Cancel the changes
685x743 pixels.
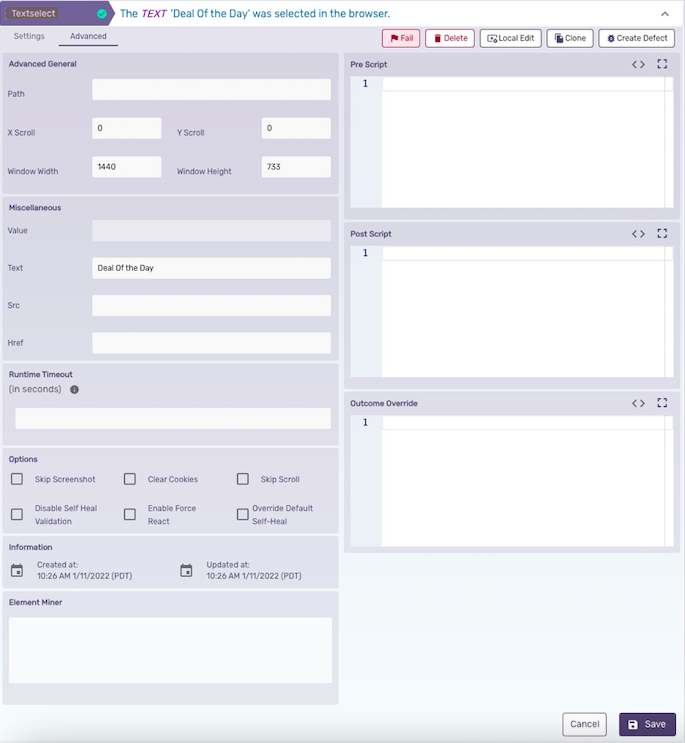[585, 724]
